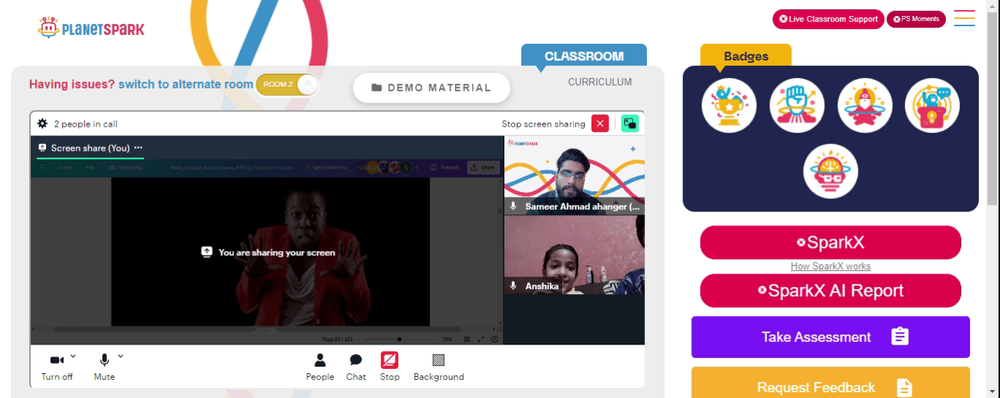
Task: Open the Chat panel
Action: click(x=356, y=367)
